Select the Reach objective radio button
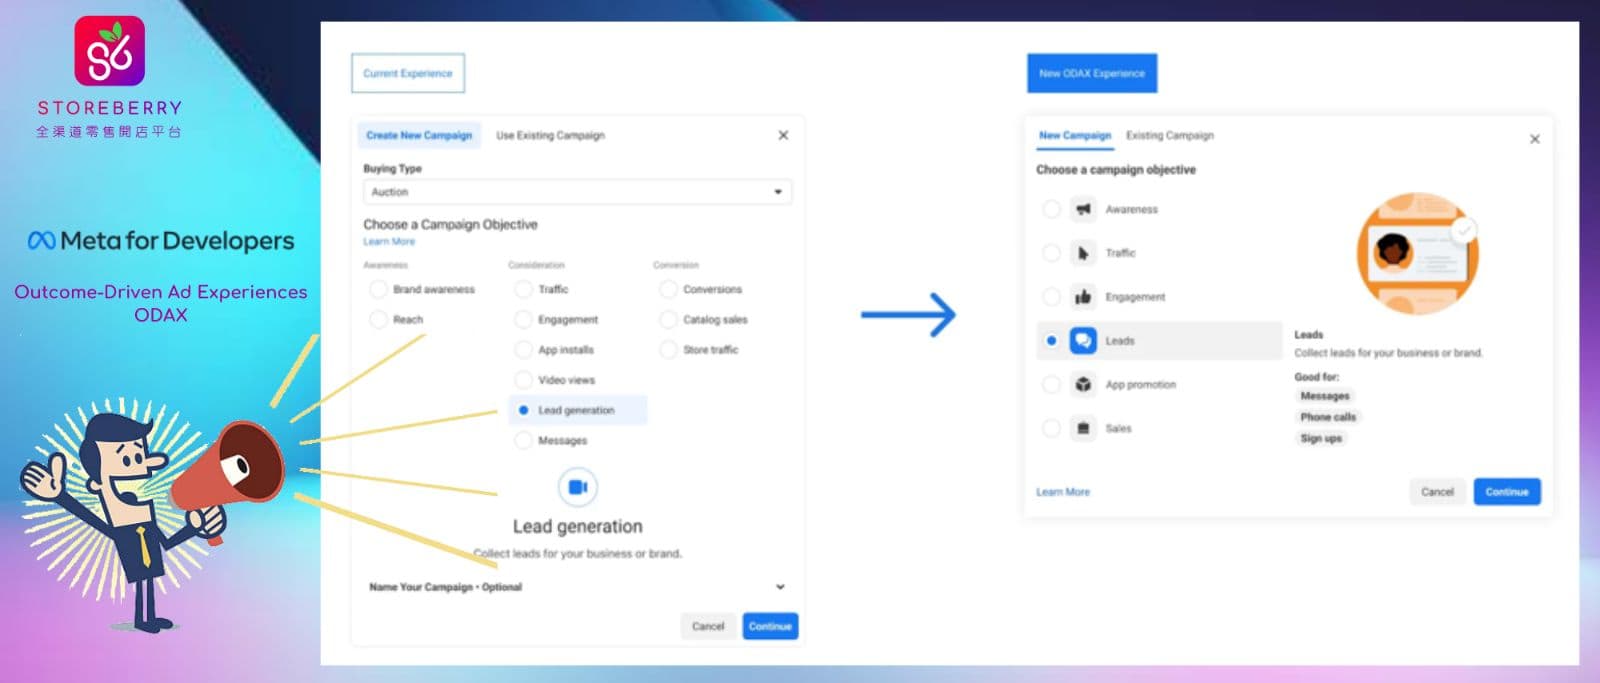1600x683 pixels. click(378, 319)
